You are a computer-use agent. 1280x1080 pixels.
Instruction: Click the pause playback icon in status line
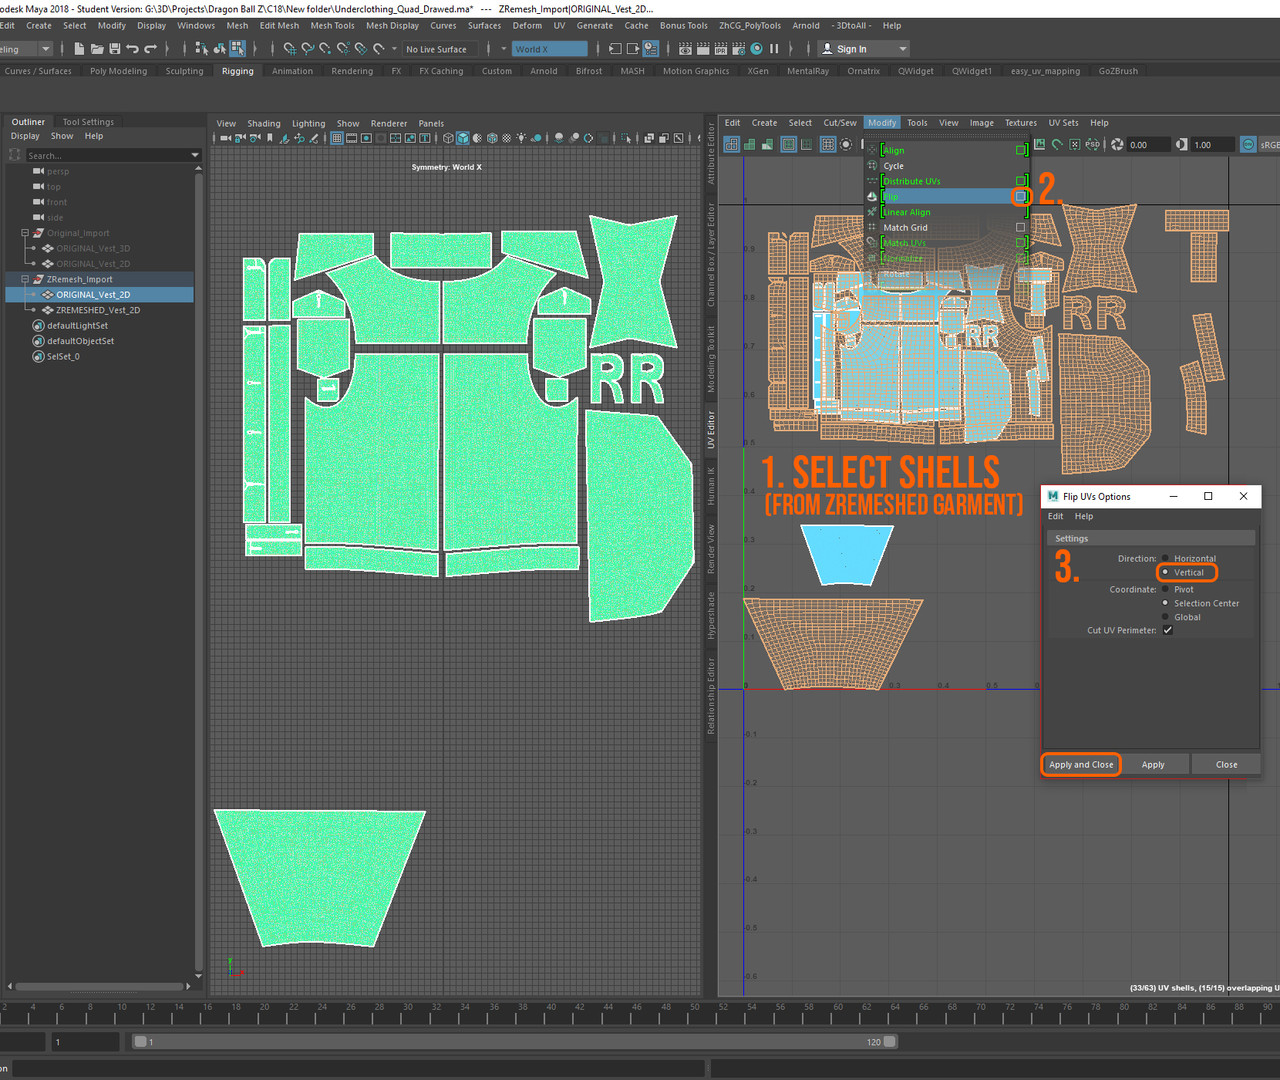(x=772, y=48)
